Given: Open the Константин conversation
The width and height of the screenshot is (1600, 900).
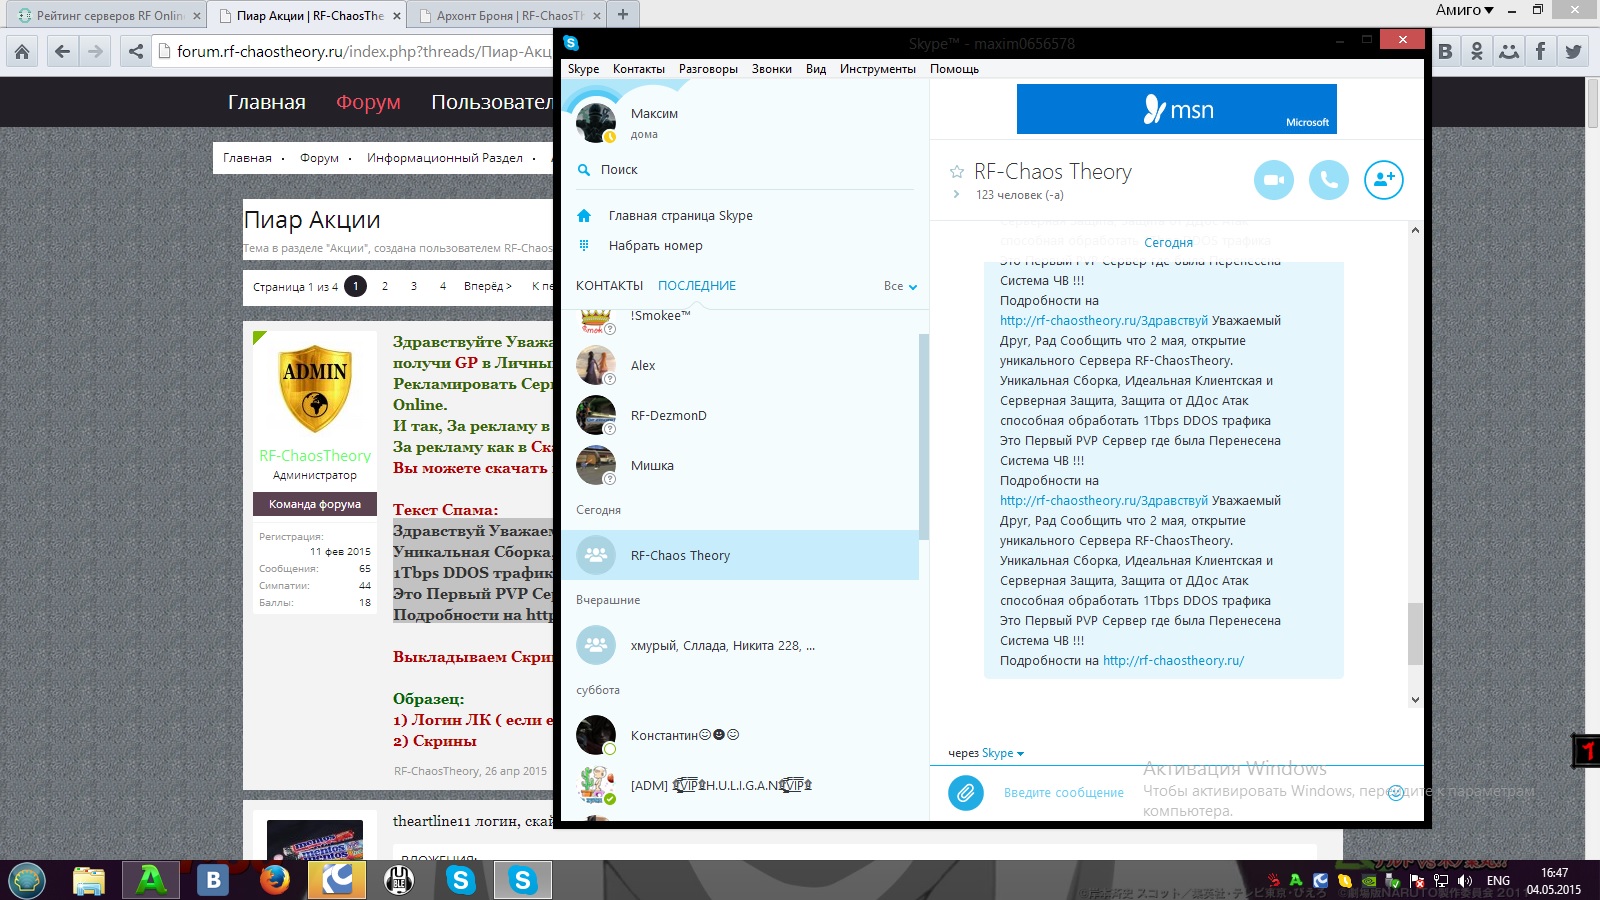Looking at the screenshot, I should [x=740, y=736].
